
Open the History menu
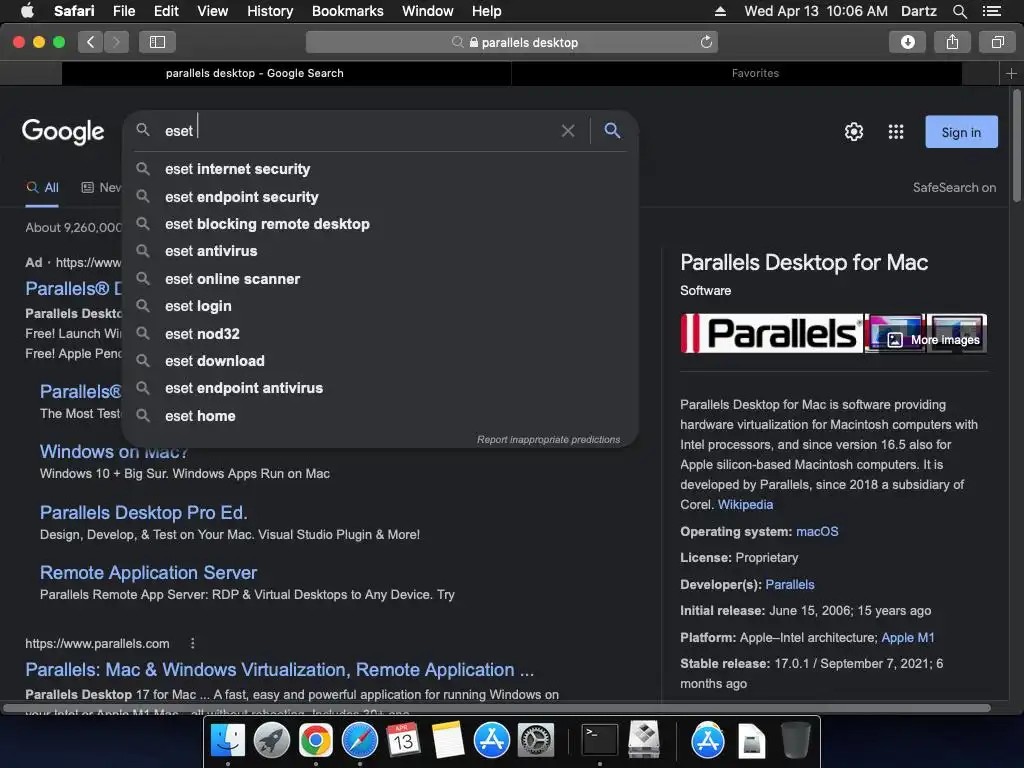coord(270,11)
